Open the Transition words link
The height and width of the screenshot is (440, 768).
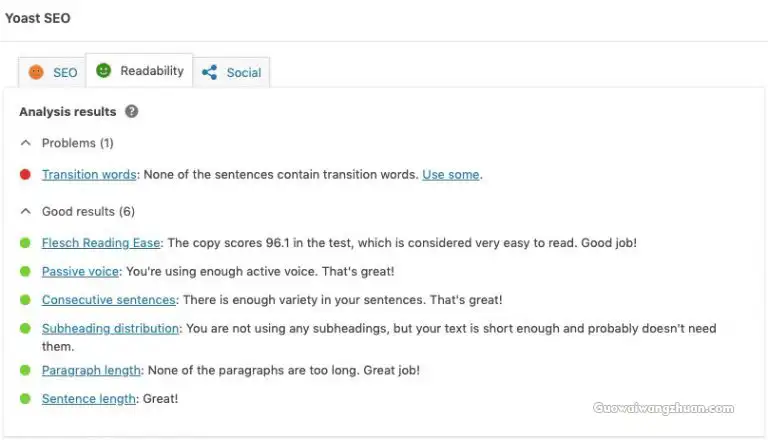tap(89, 174)
